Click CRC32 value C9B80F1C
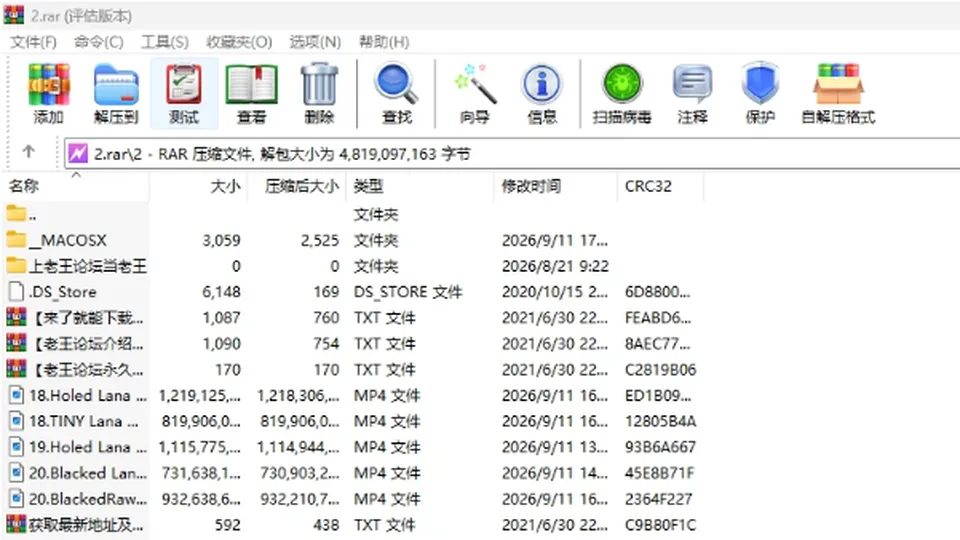This screenshot has height=540, width=960. 660,525
